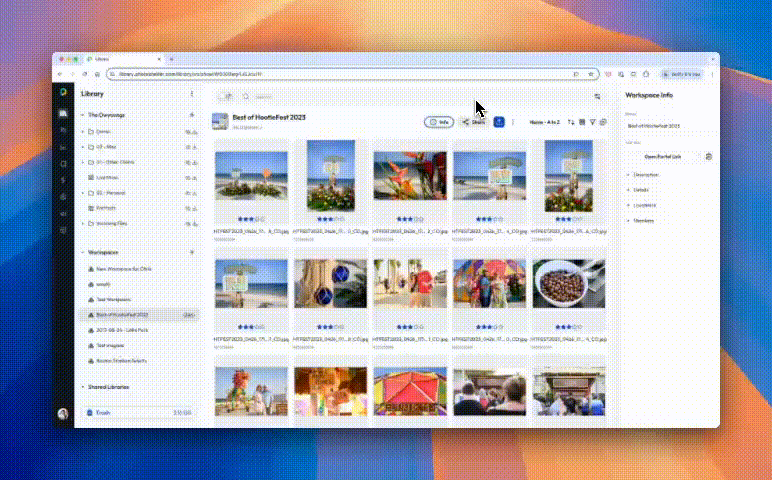Click the Share button
This screenshot has width=772, height=480.
[473, 122]
